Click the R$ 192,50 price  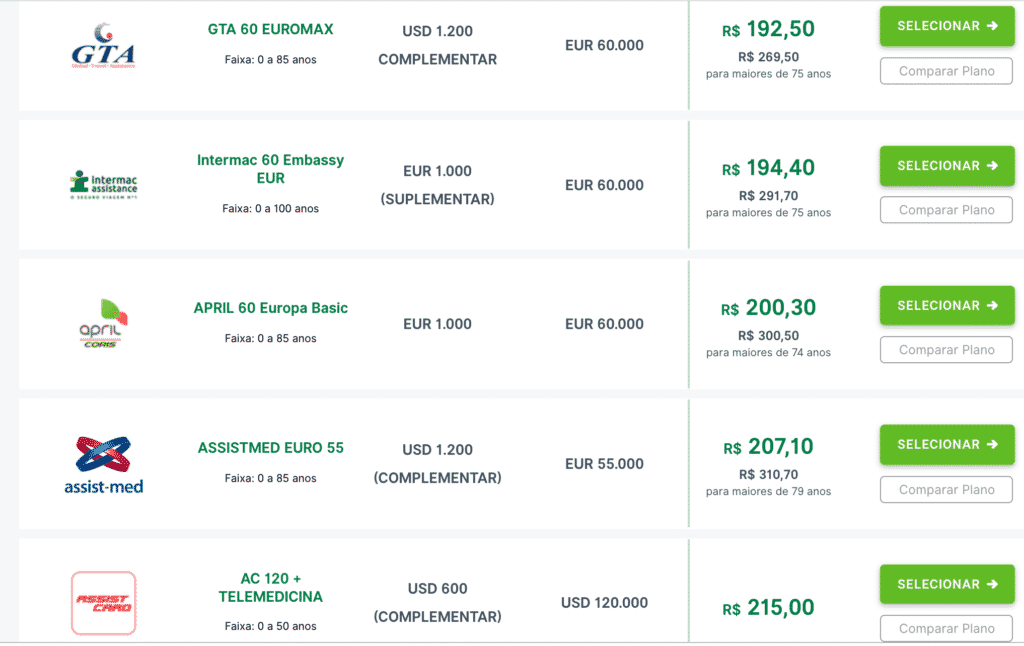tap(768, 29)
